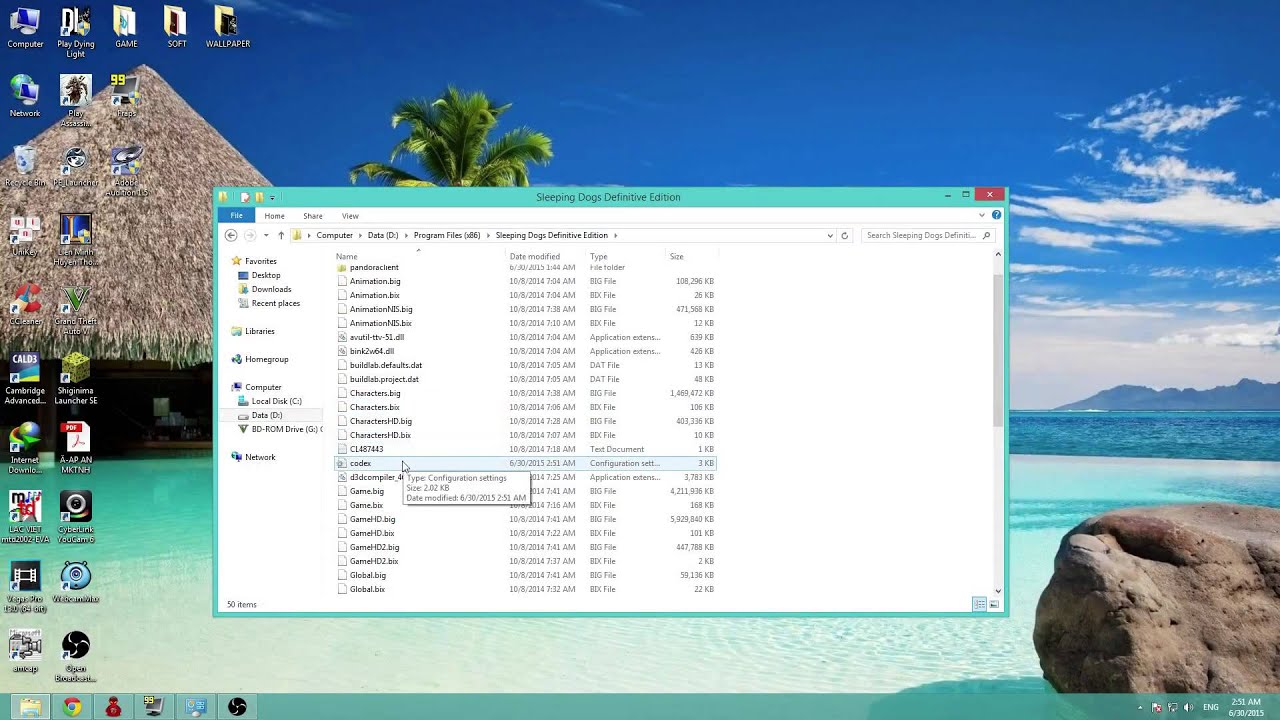Open the Home ribbon tab

click(x=274, y=215)
